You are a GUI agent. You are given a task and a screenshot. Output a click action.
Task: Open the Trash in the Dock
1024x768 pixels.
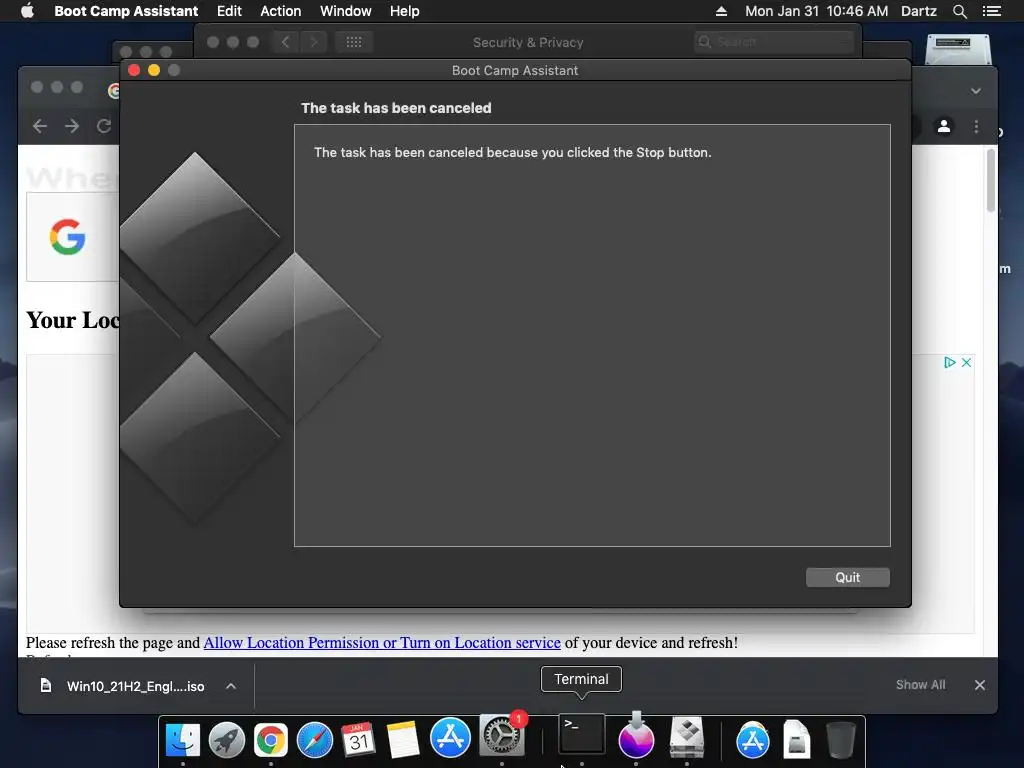(840, 739)
